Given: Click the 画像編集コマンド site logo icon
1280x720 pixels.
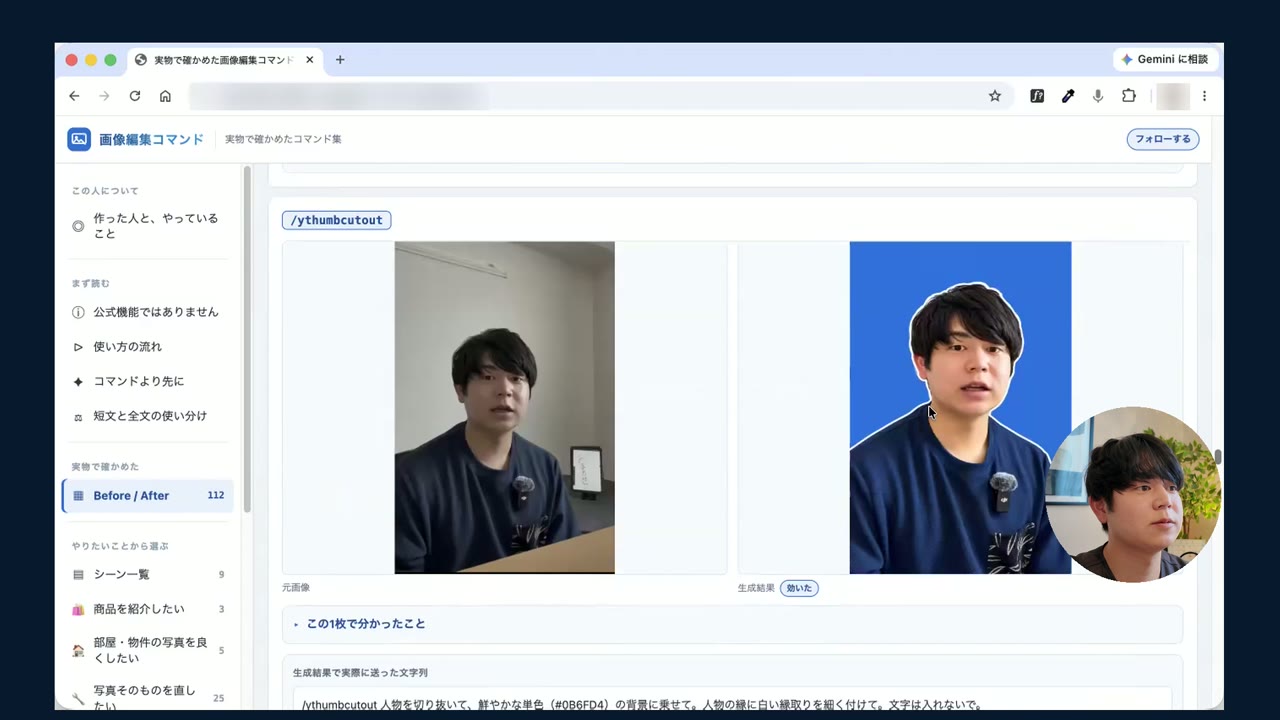Looking at the screenshot, I should (x=79, y=139).
